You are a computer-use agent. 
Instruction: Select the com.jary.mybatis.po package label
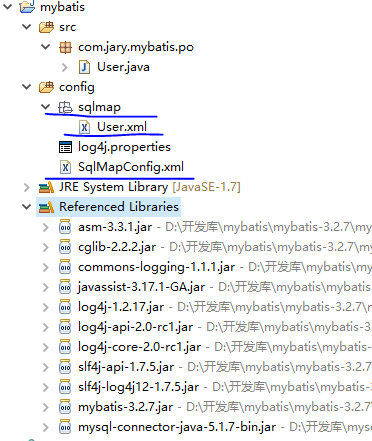[136, 47]
